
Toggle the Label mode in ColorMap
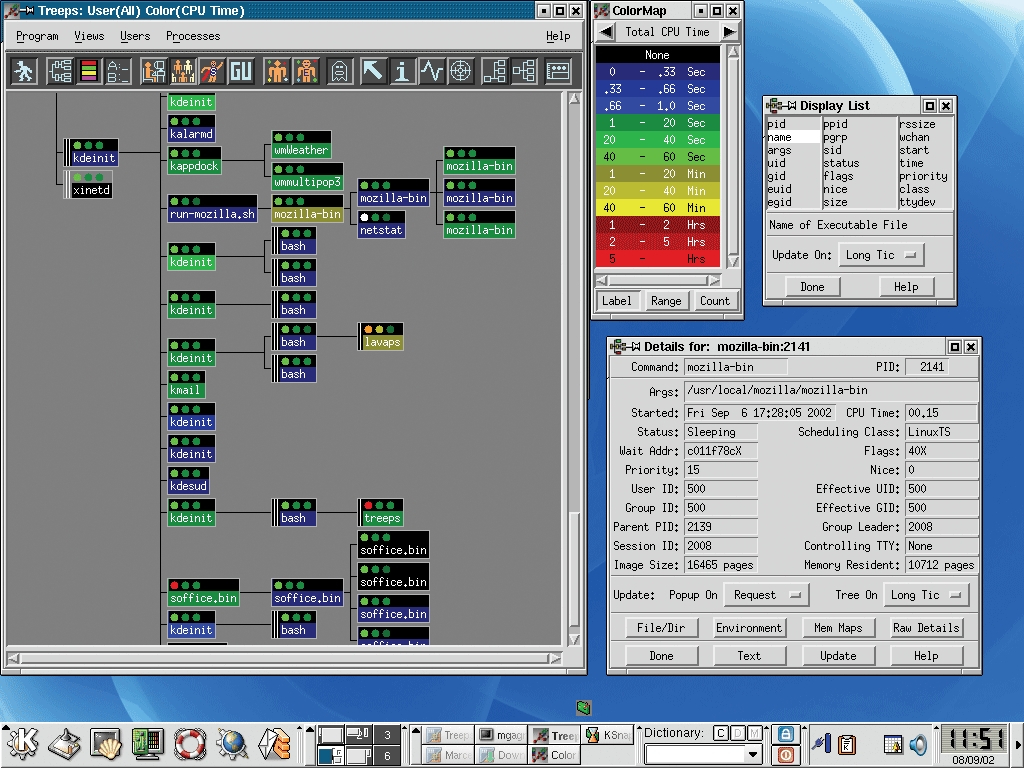616,301
